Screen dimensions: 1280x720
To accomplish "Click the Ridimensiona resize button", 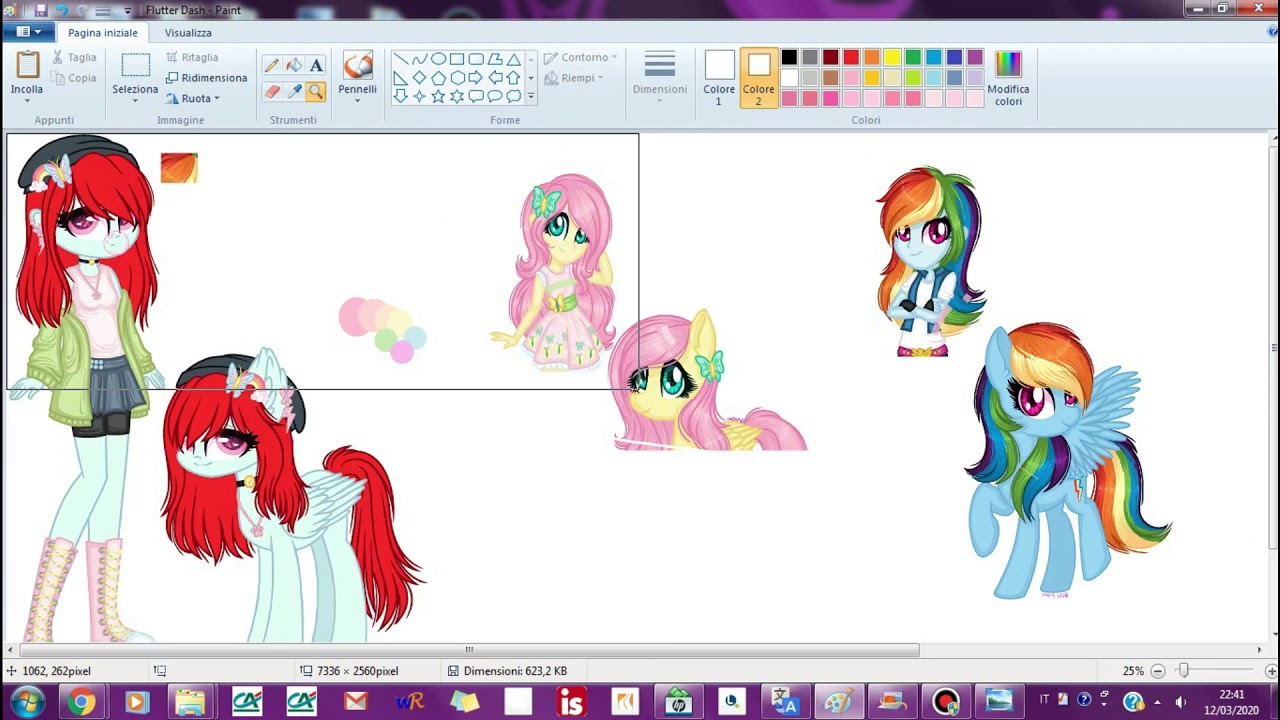I will click(x=206, y=78).
